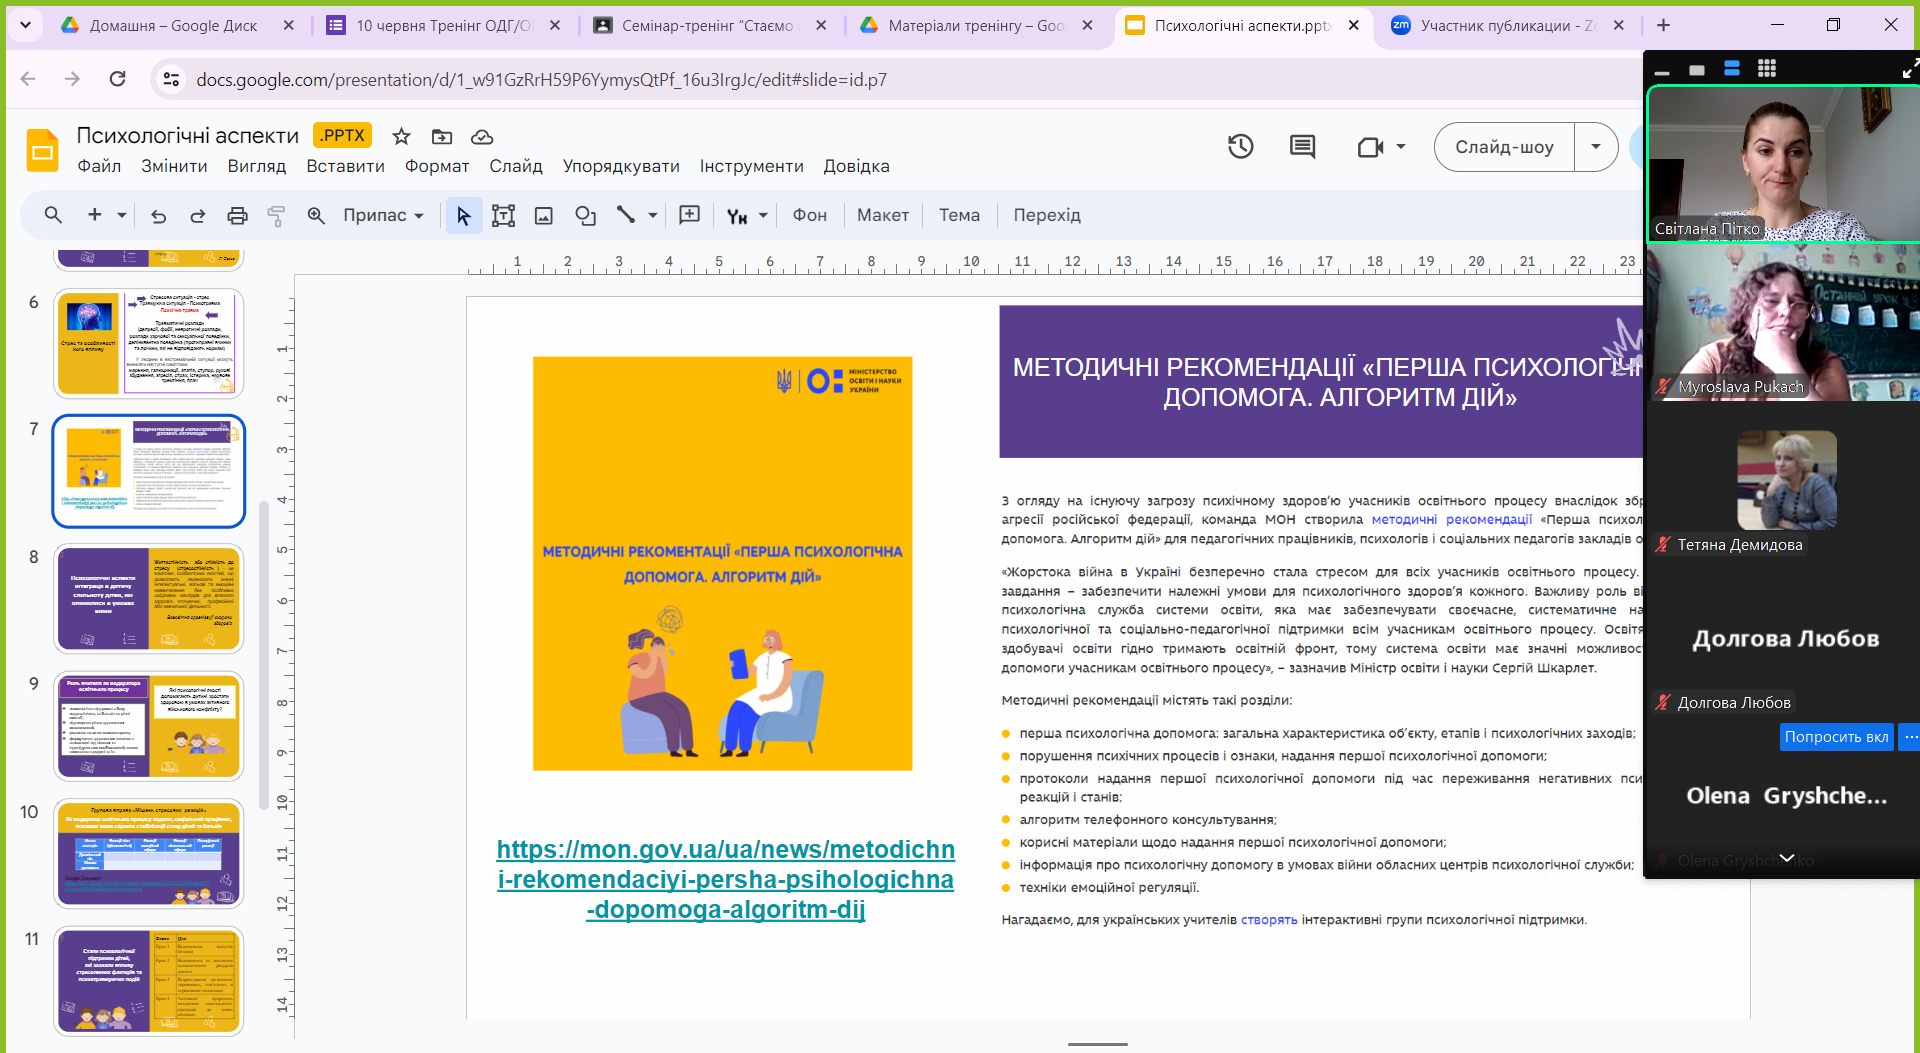Expand the new slide layout arrow
Viewport: 1920px width, 1053px height.
pyautogui.click(x=122, y=215)
